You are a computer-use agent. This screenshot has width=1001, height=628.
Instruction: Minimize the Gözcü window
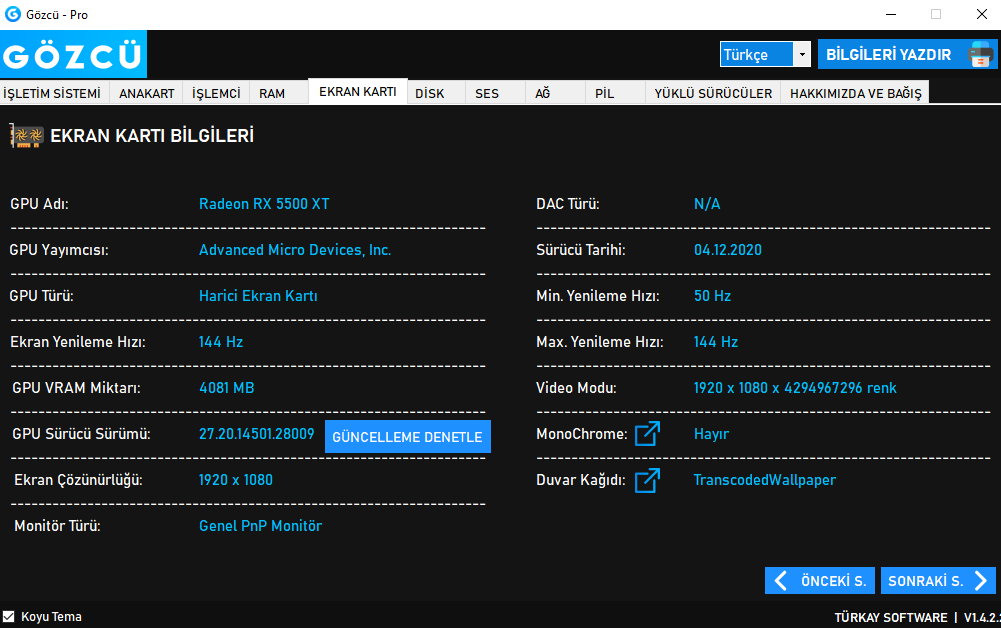click(891, 14)
